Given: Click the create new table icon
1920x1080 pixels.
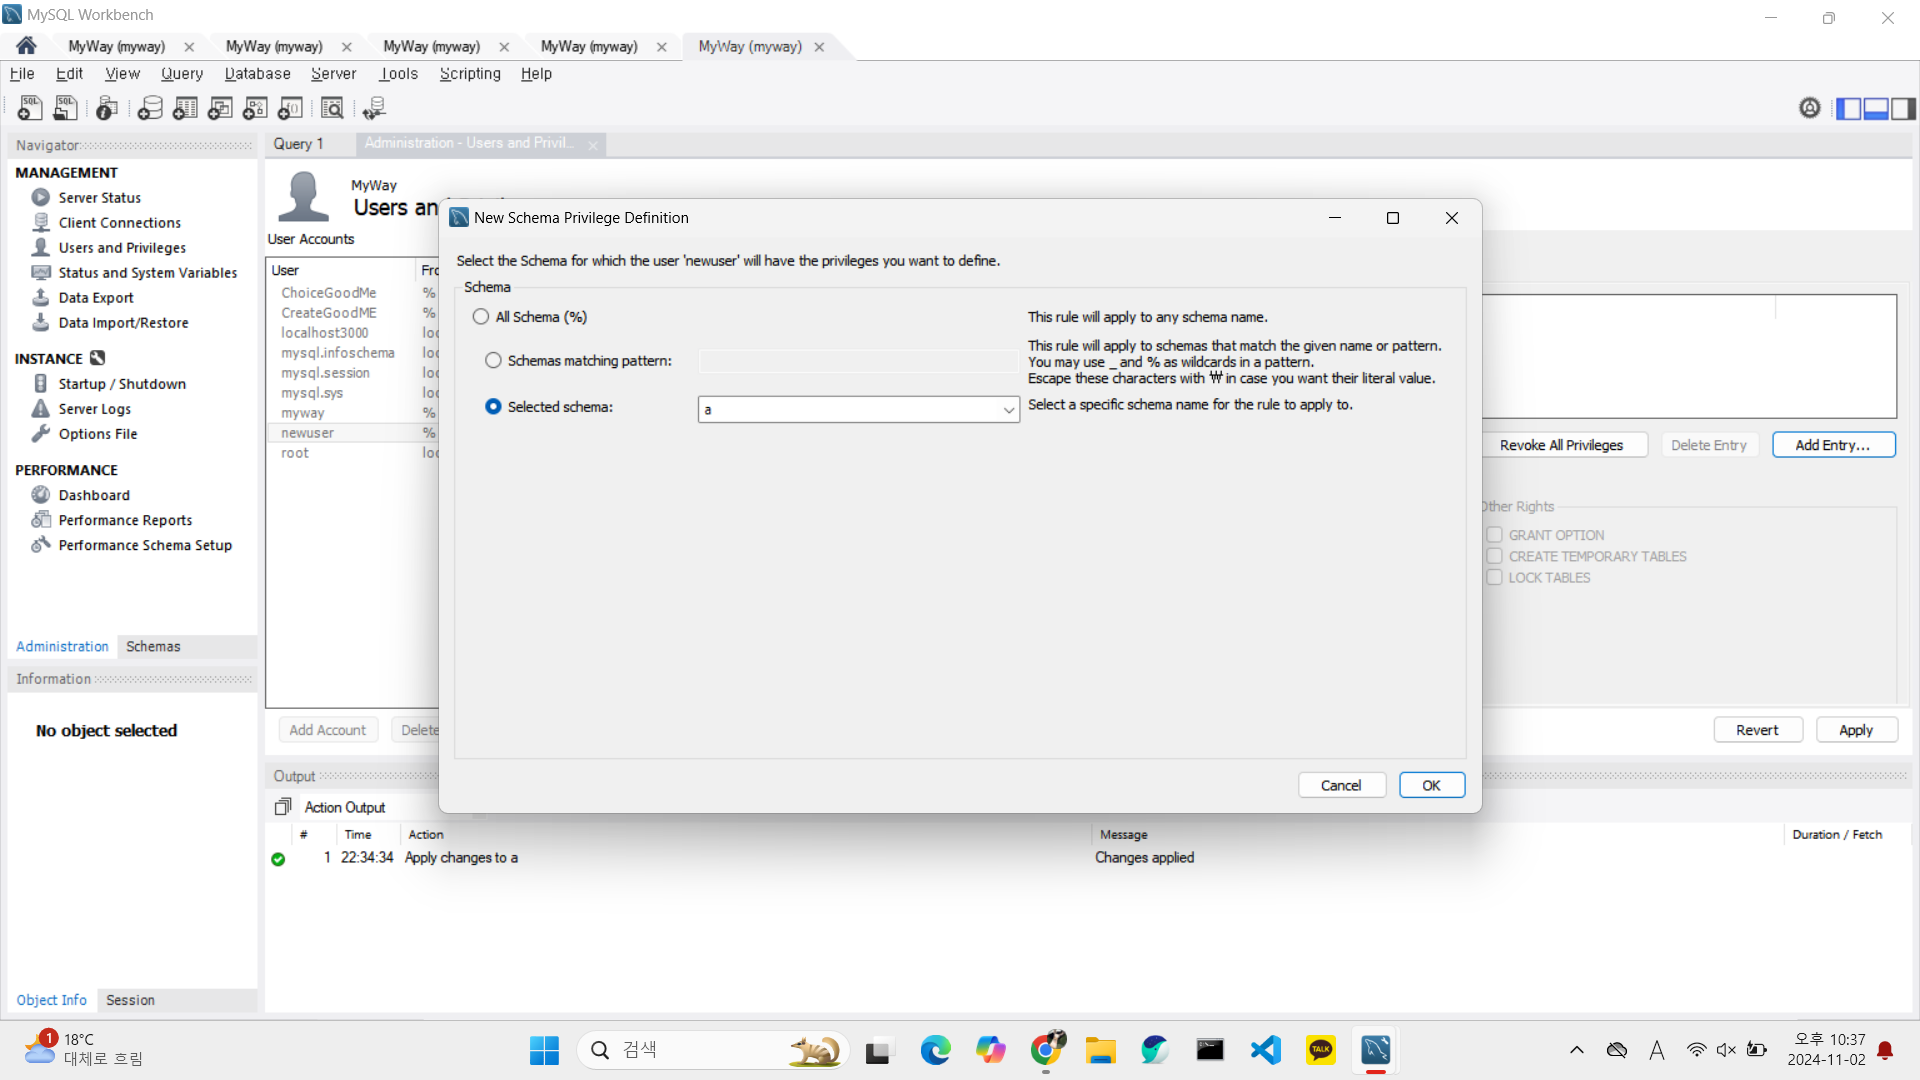Looking at the screenshot, I should [185, 108].
